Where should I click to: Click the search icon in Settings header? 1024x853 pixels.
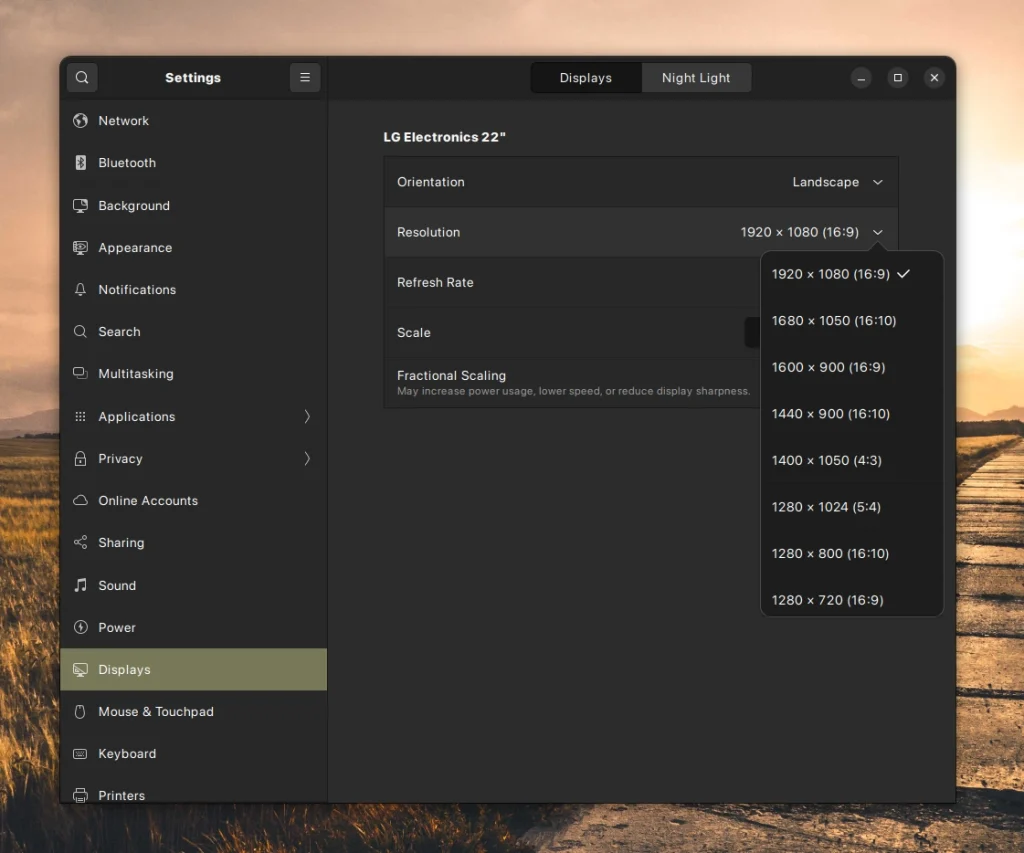click(x=82, y=77)
